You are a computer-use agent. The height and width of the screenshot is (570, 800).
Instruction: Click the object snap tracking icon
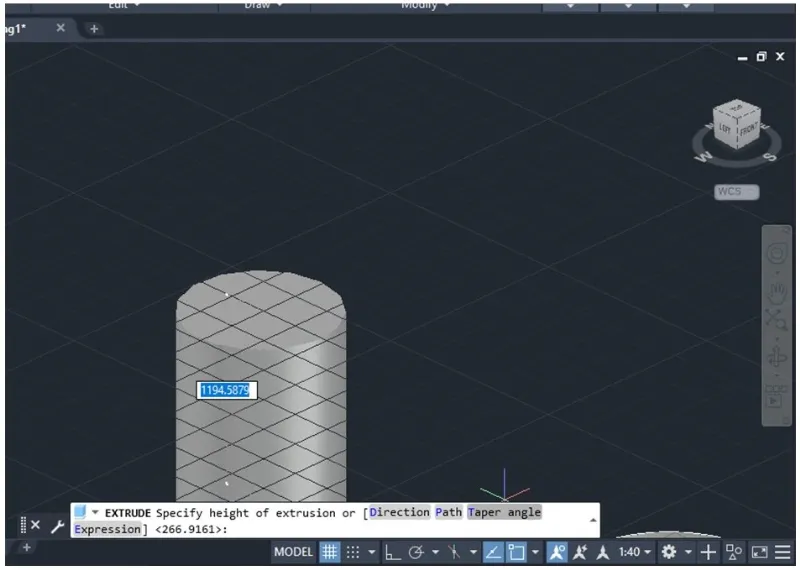[x=494, y=552]
